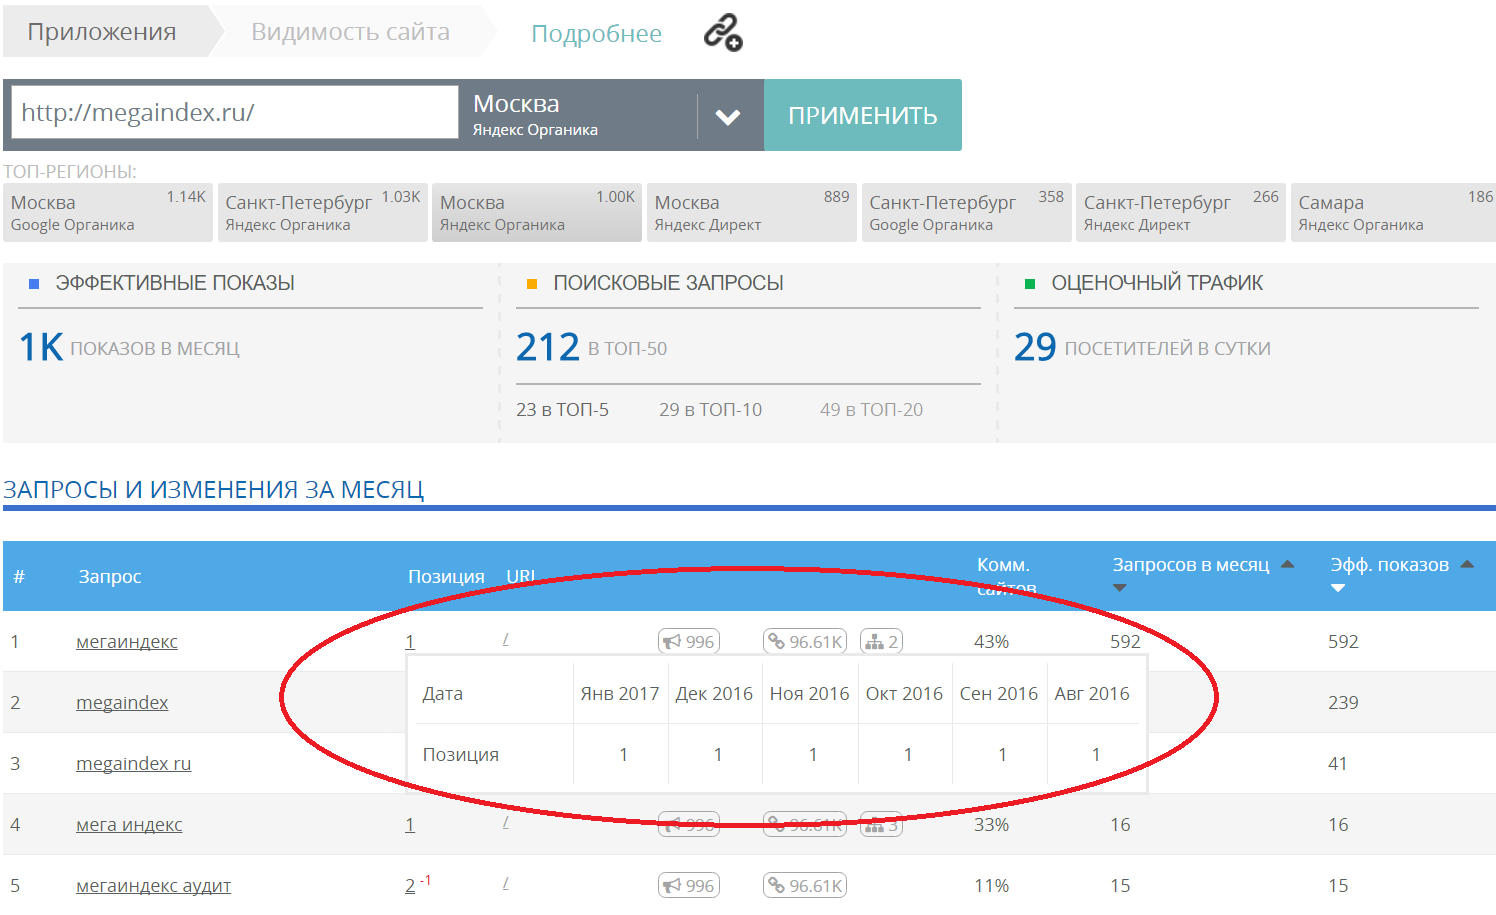Image resolution: width=1496 pixels, height=915 pixels.
Task: Open the Приложения breadcrumb
Action: pyautogui.click(x=102, y=32)
